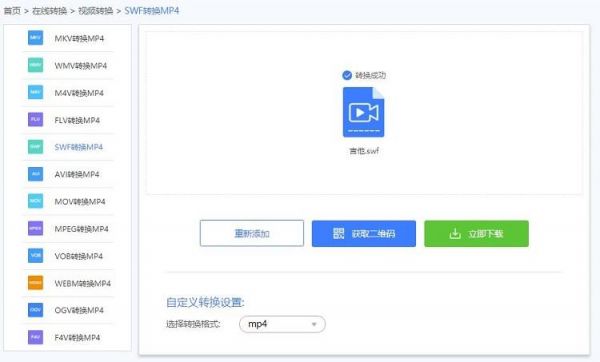Select the active SWF转换MP4 entry
Viewport: 600px width, 362px height.
tap(79, 147)
